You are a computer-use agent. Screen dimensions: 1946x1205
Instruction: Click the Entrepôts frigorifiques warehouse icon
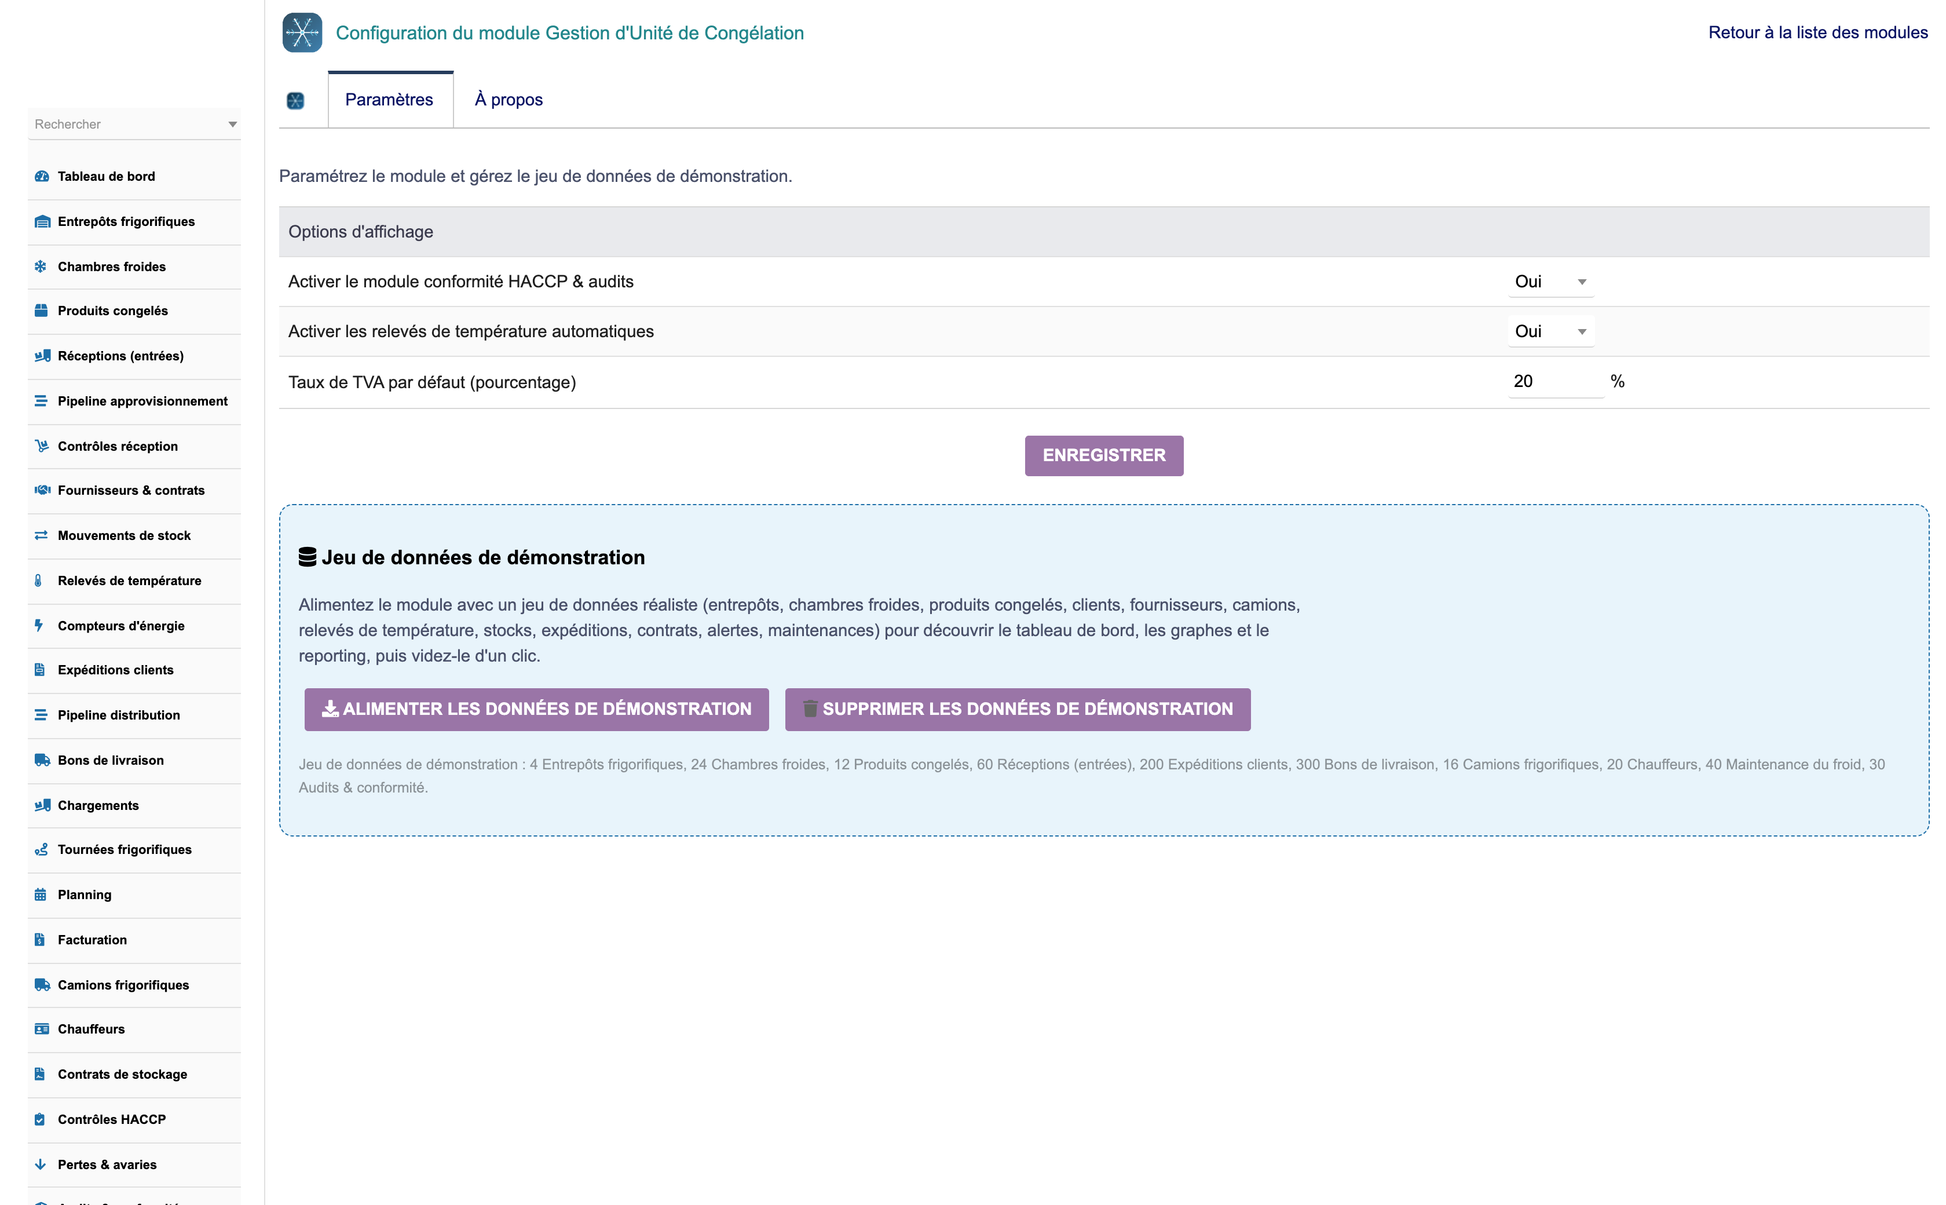[41, 222]
